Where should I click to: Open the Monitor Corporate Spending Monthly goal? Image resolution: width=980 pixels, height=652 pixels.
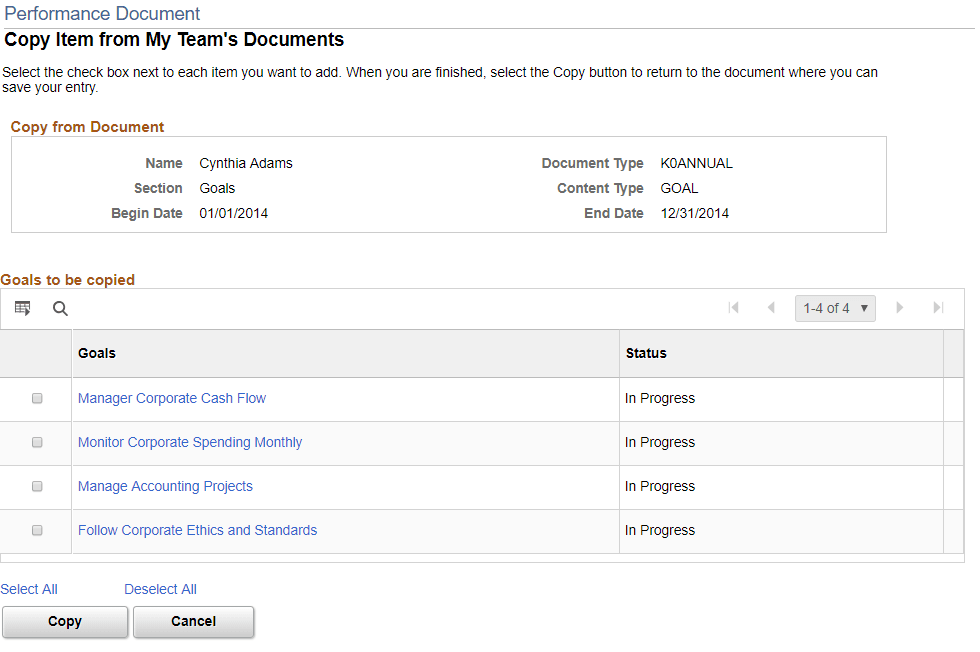190,442
